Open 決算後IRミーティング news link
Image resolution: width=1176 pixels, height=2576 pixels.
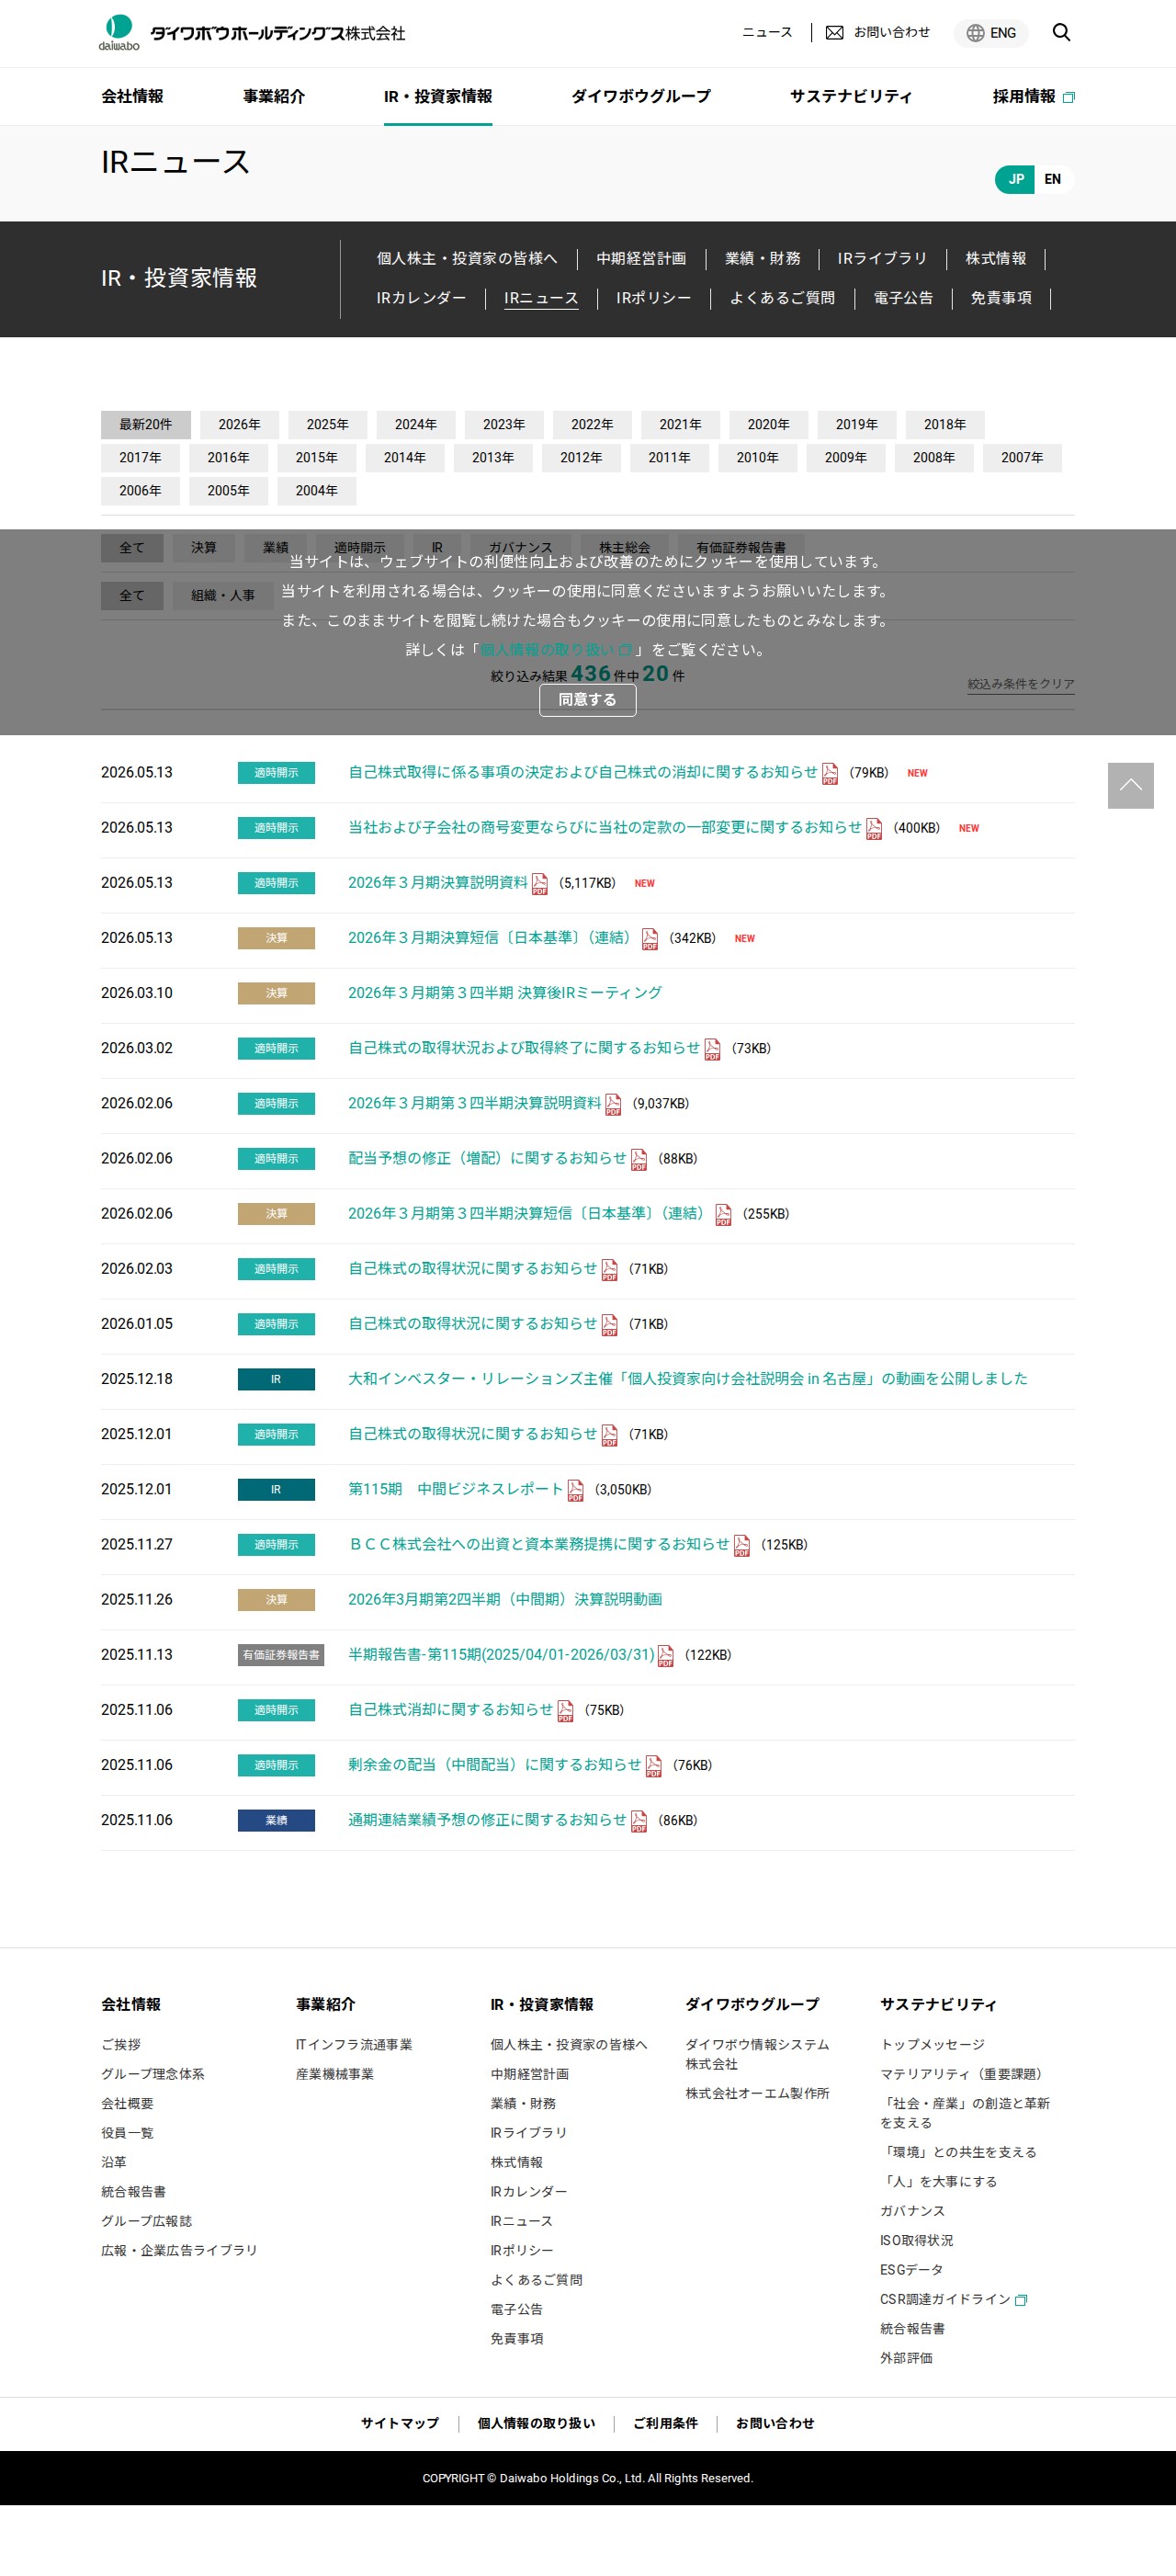pos(505,993)
